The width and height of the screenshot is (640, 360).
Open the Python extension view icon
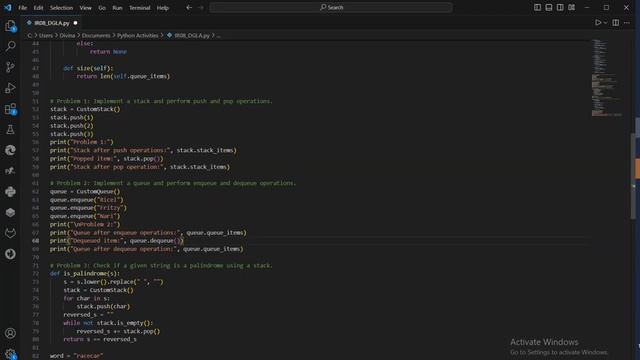(x=10, y=192)
